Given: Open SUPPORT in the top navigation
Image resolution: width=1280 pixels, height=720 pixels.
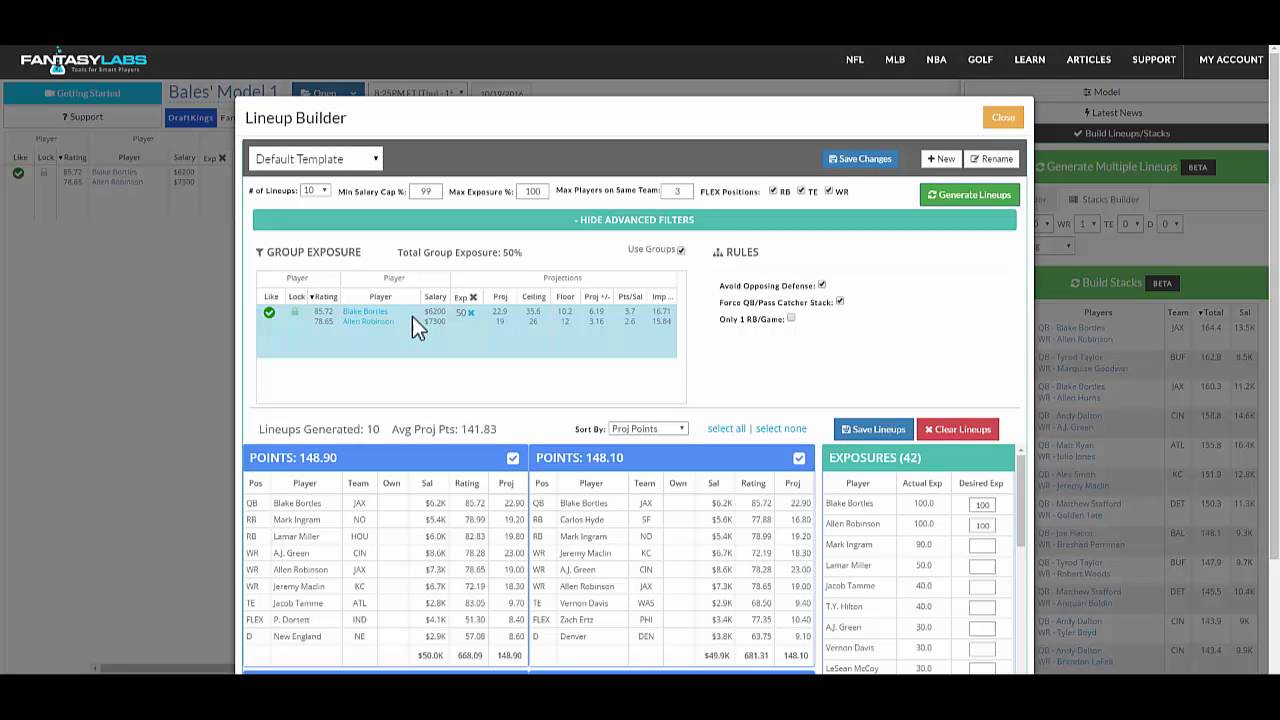Looking at the screenshot, I should (x=1154, y=60).
